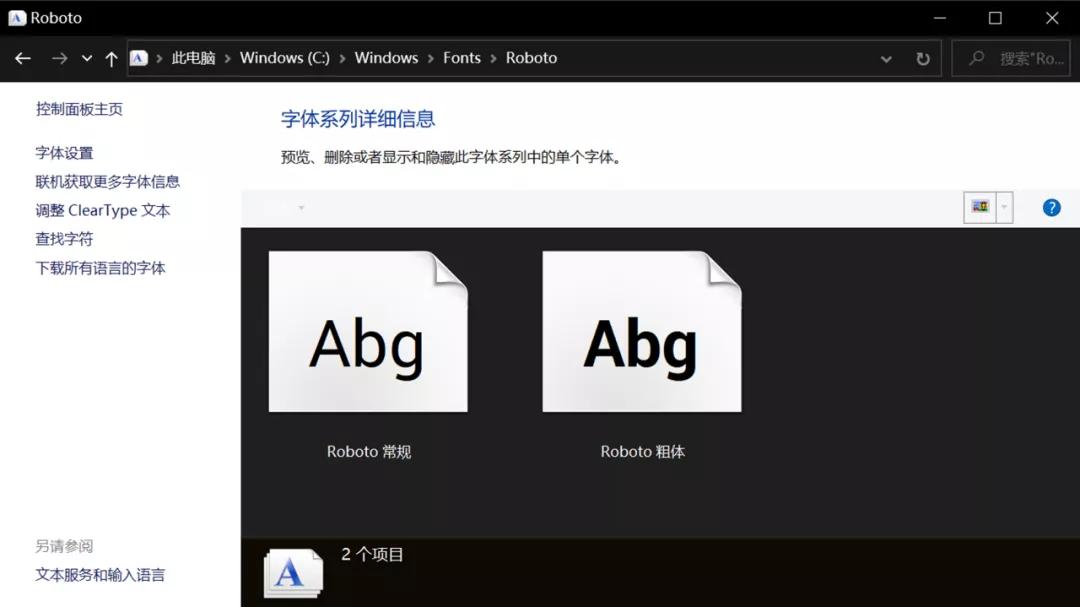Click the up-one-level arrow
The height and width of the screenshot is (607, 1080).
point(111,58)
